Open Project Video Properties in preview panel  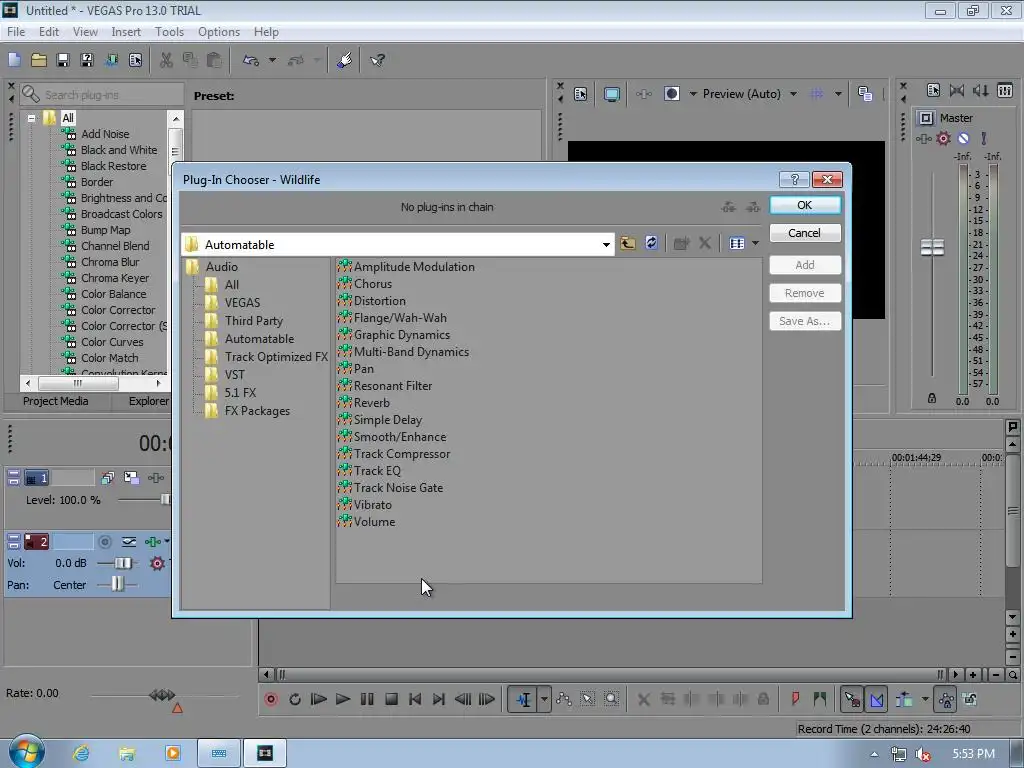coord(581,94)
